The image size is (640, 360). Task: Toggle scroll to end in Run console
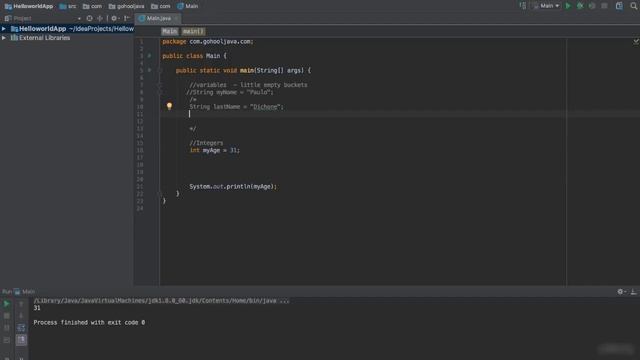click(21, 340)
